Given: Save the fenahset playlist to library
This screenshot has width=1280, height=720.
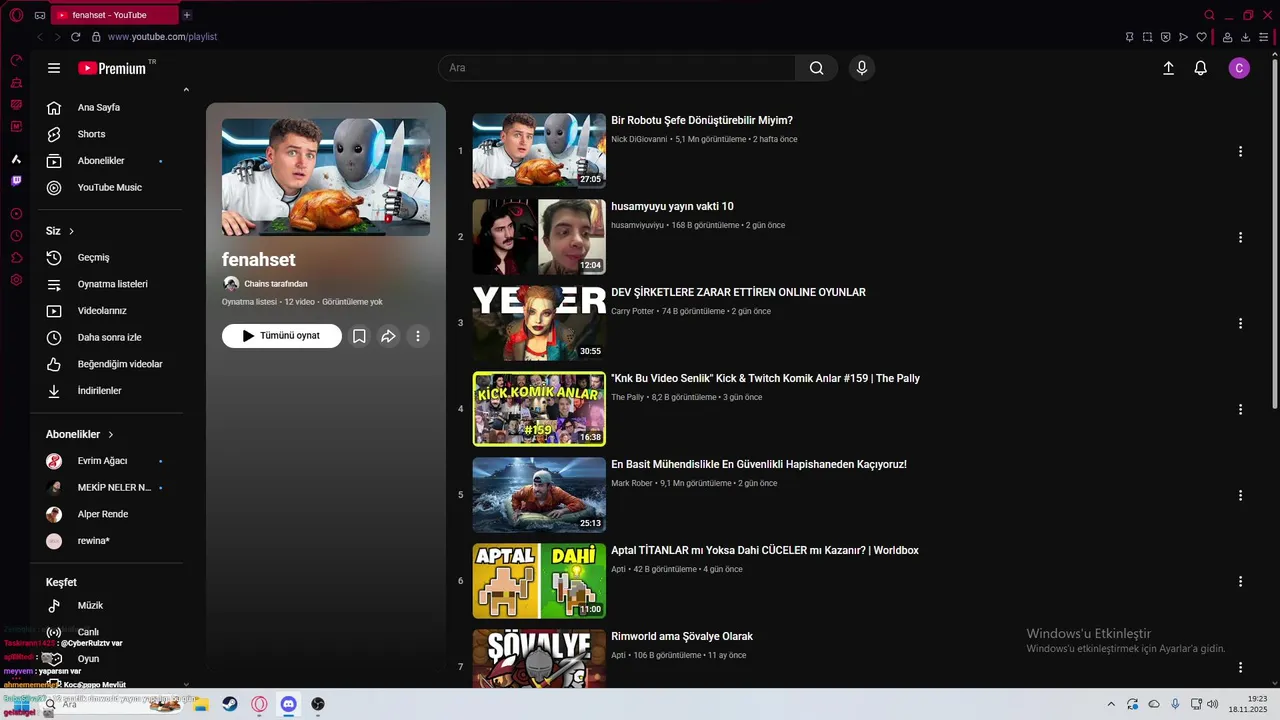Looking at the screenshot, I should [x=359, y=336].
